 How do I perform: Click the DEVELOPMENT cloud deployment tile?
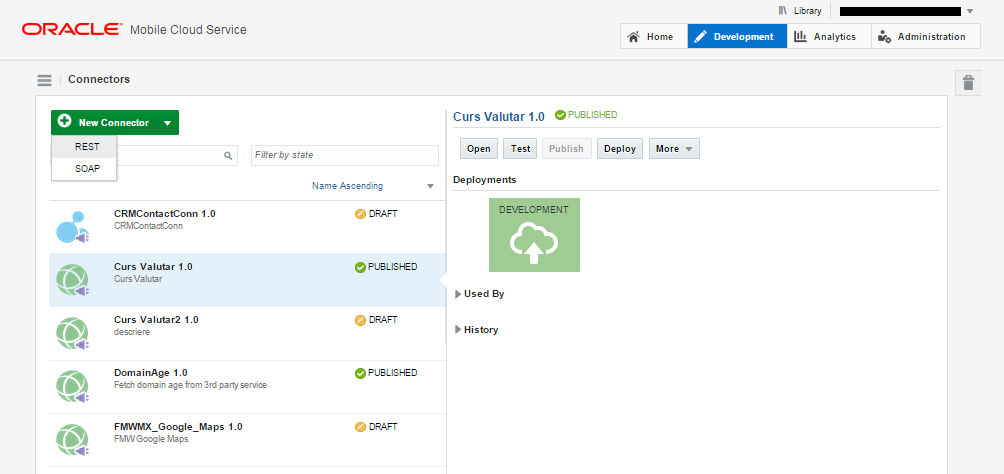coord(534,235)
